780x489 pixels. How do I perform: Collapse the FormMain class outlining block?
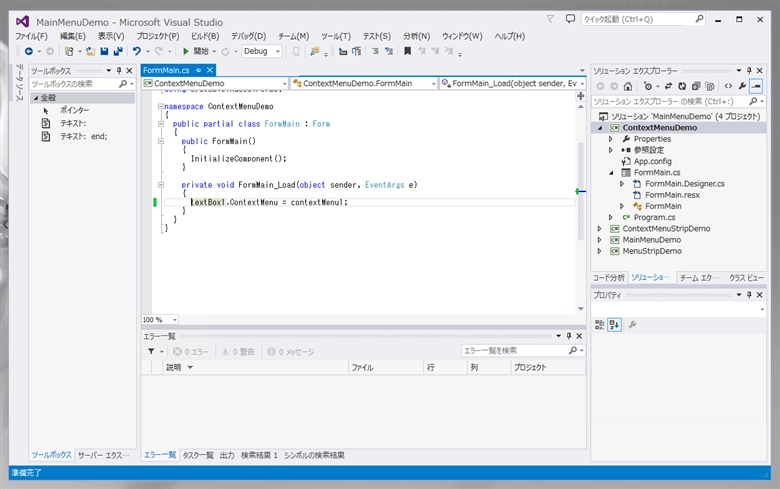[x=161, y=124]
